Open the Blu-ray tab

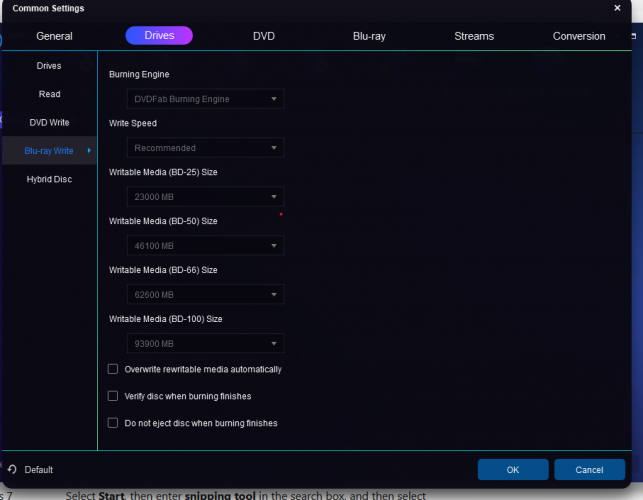[369, 36]
